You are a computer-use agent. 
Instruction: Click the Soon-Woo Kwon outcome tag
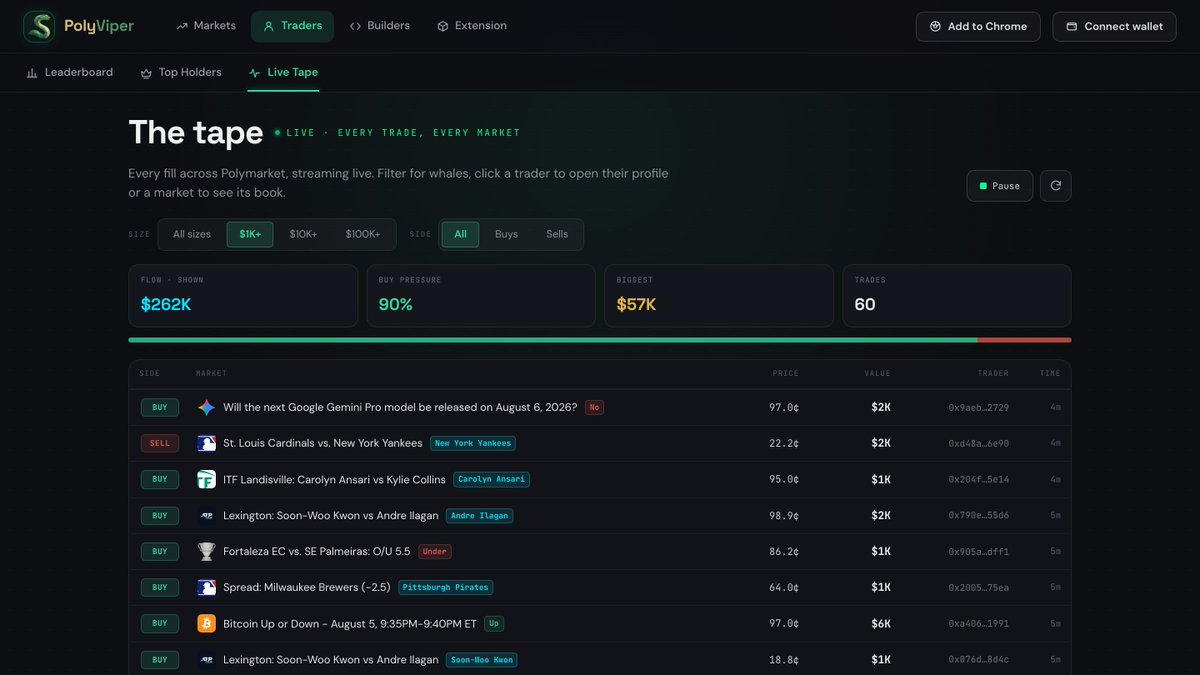[482, 660]
